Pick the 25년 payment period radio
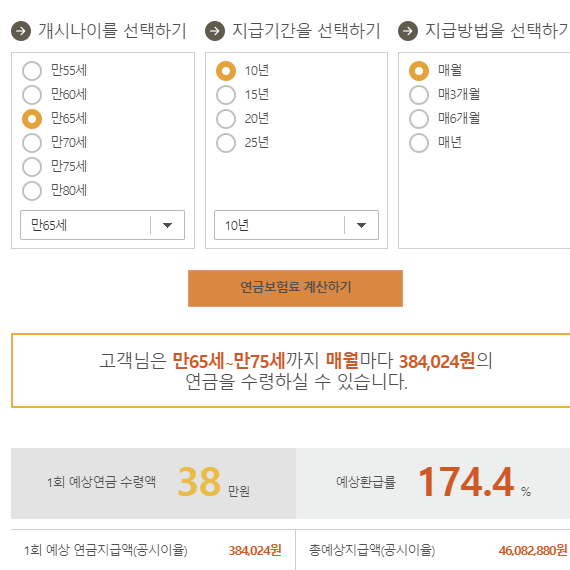The width and height of the screenshot is (570, 570). click(226, 142)
